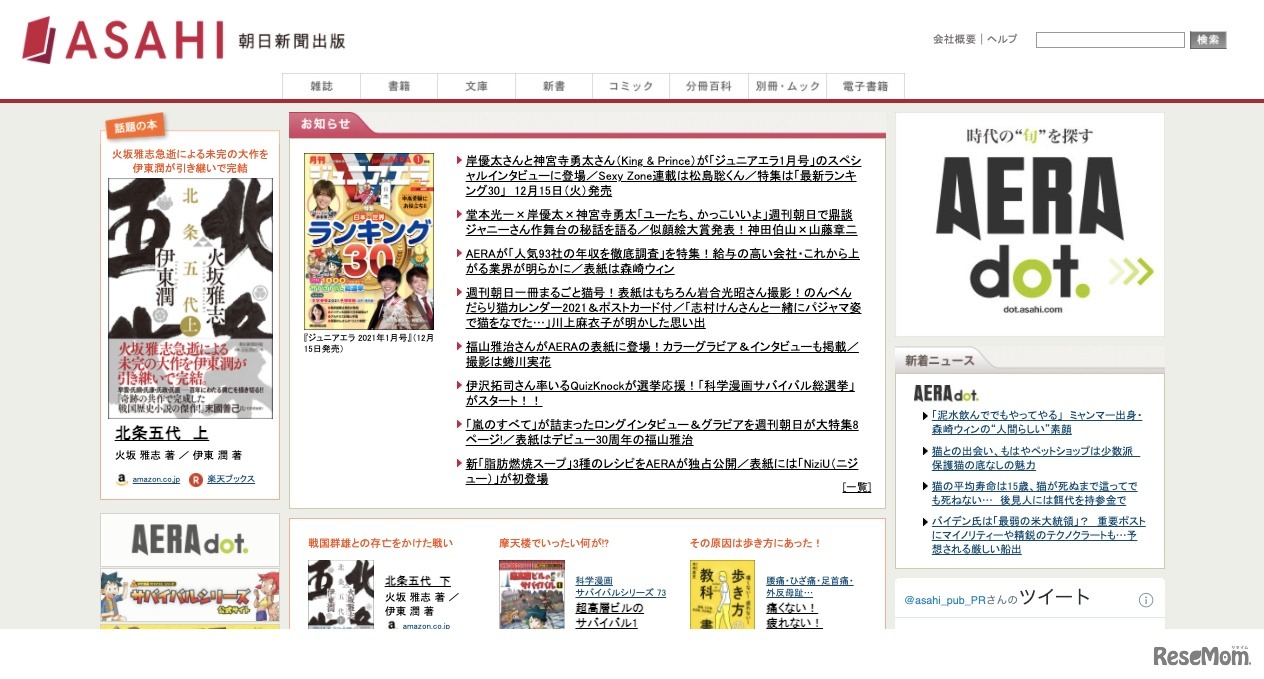
Task: Open the 福山雅治さんがAERAの表紙 news item
Action: coord(662,354)
